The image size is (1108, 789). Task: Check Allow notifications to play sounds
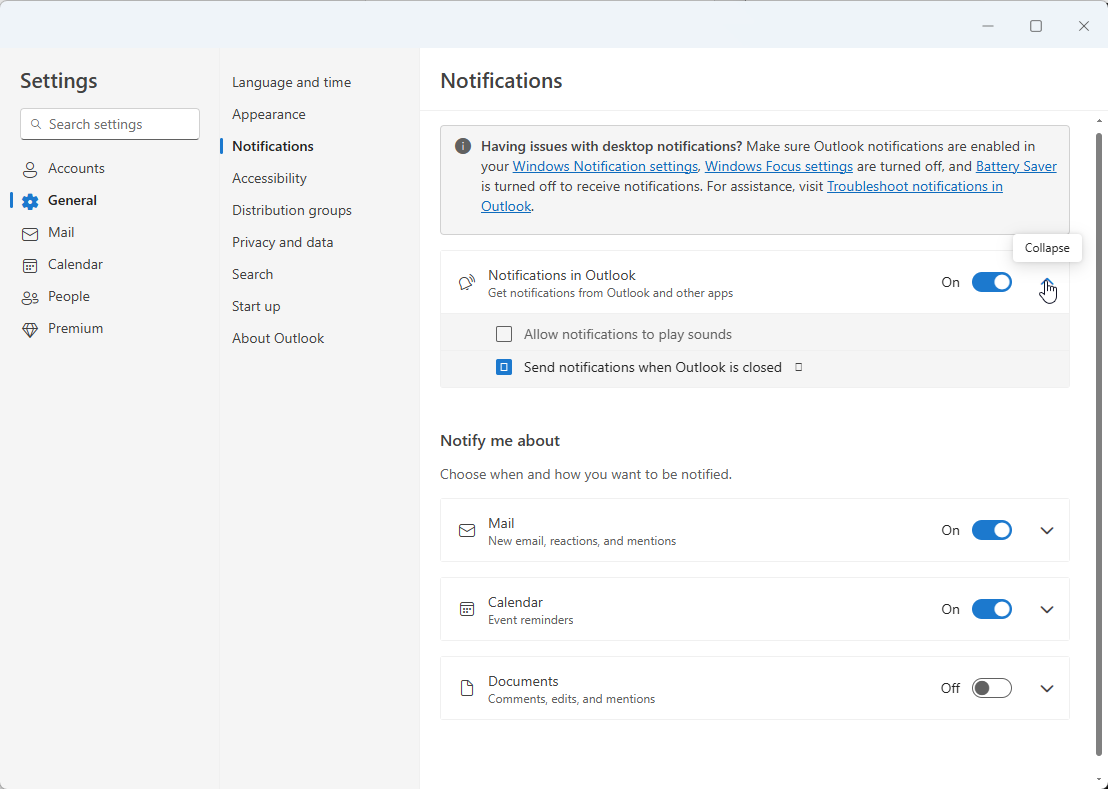point(504,334)
